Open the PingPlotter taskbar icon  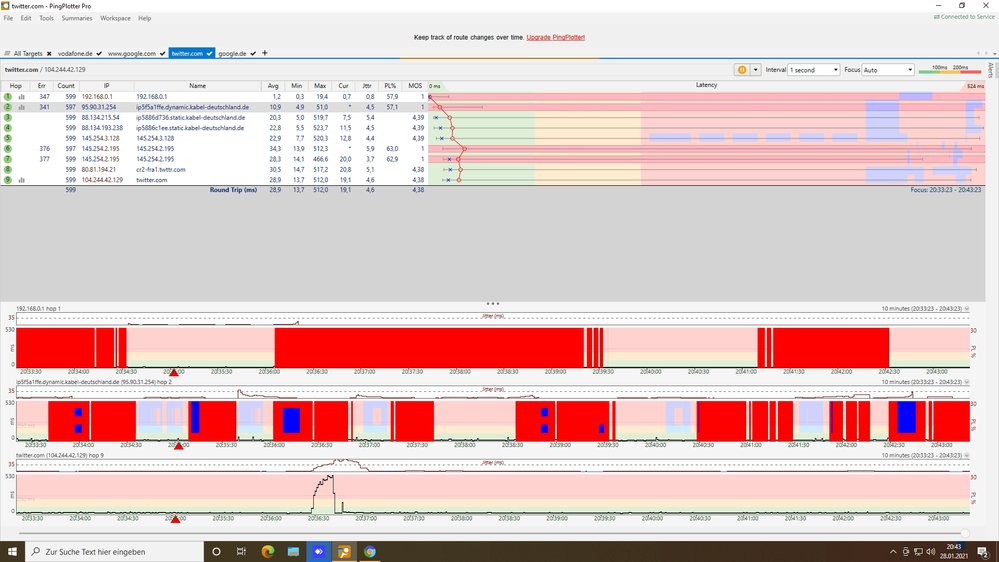(344, 552)
